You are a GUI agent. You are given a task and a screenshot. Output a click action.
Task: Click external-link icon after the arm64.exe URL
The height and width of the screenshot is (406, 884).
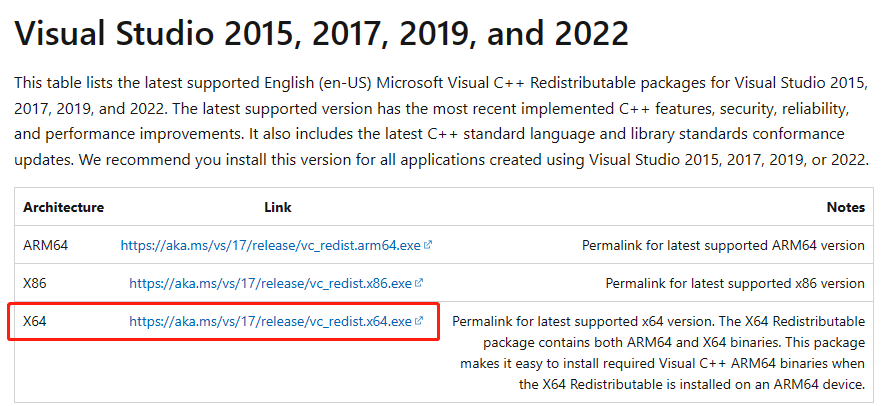pyautogui.click(x=428, y=245)
